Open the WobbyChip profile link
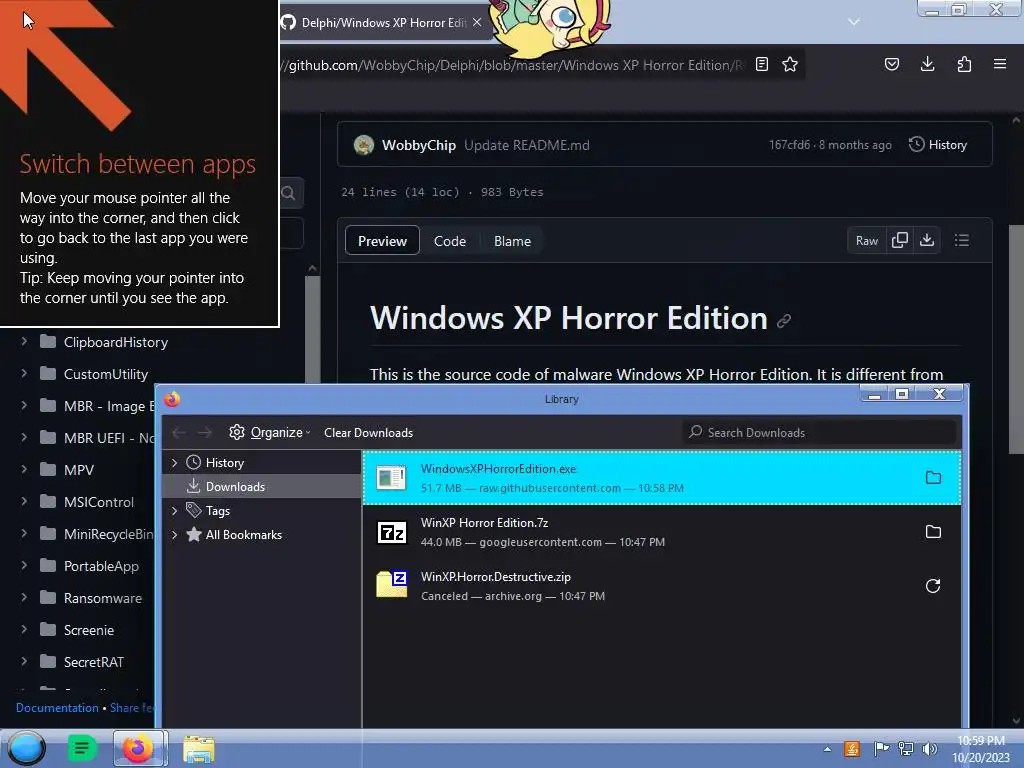This screenshot has width=1024, height=768. point(419,145)
